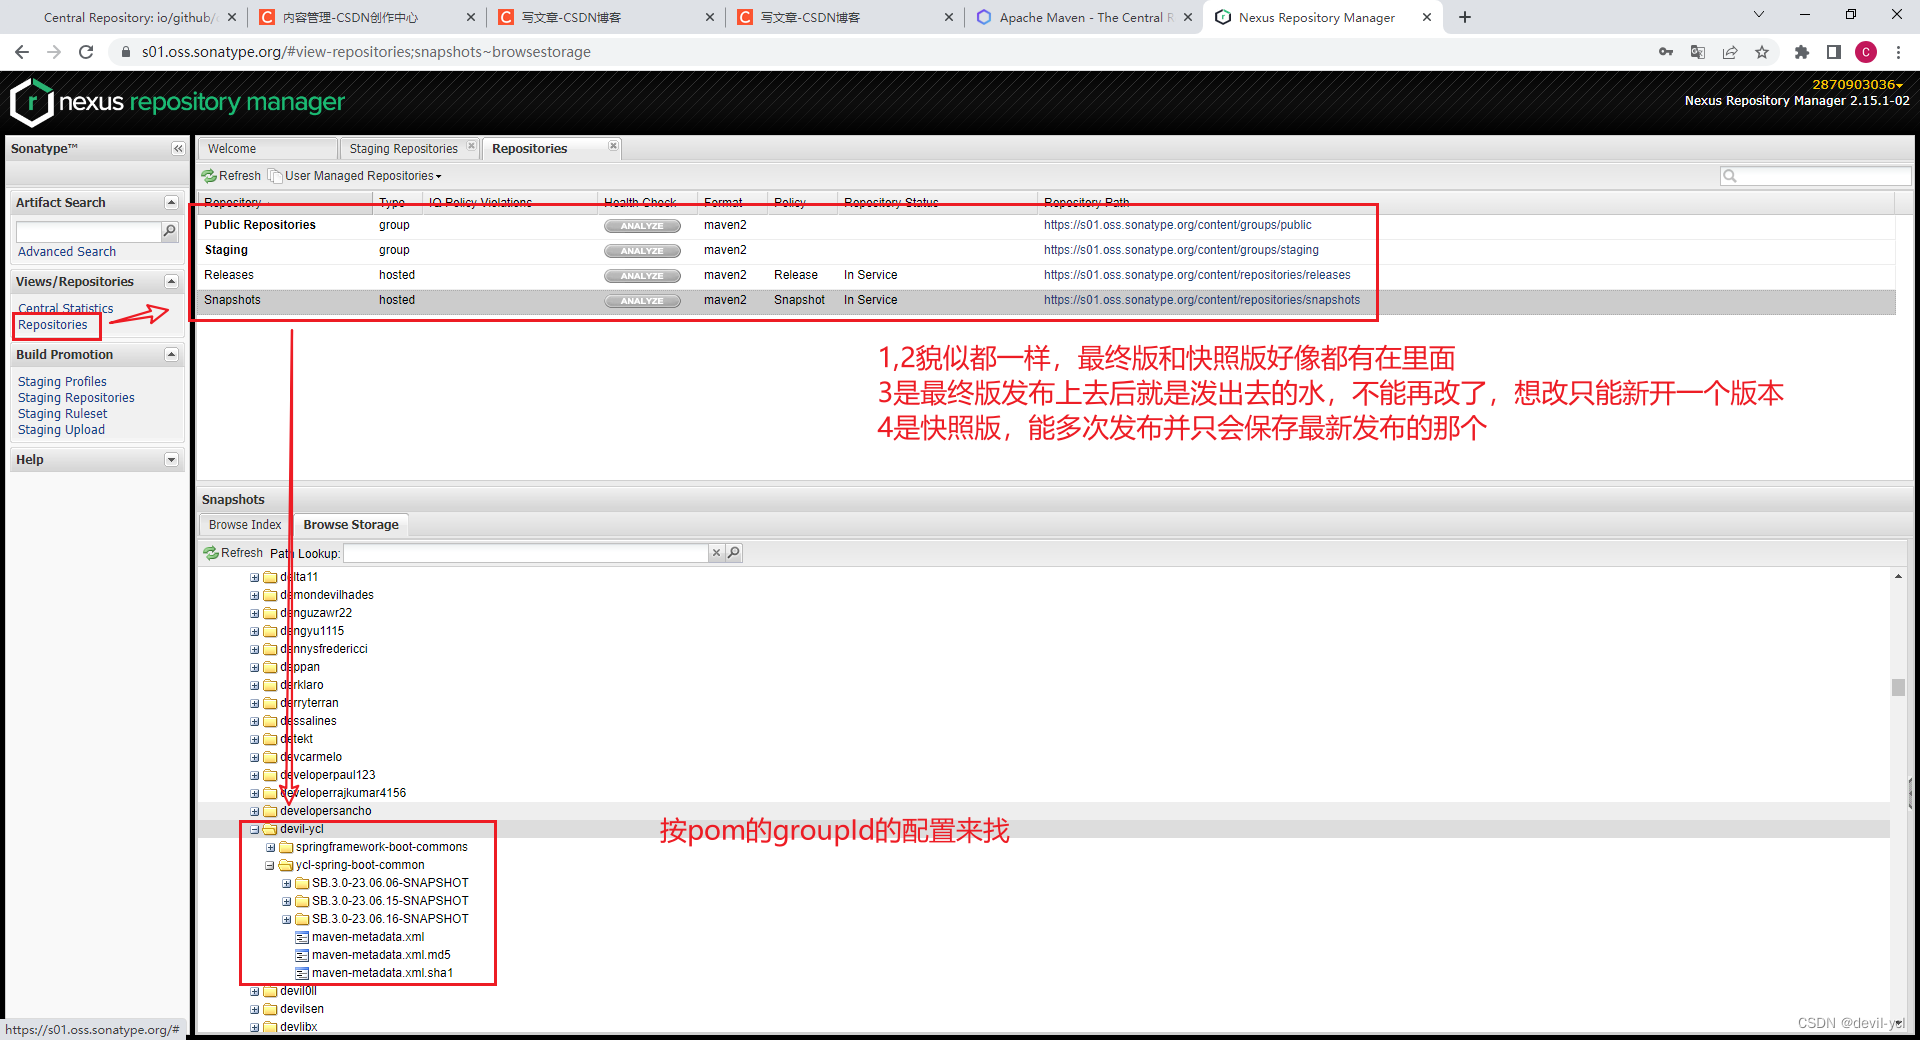The width and height of the screenshot is (1920, 1040).
Task: Switch to Apache Maven Central browser tab
Action: pyautogui.click(x=1083, y=17)
